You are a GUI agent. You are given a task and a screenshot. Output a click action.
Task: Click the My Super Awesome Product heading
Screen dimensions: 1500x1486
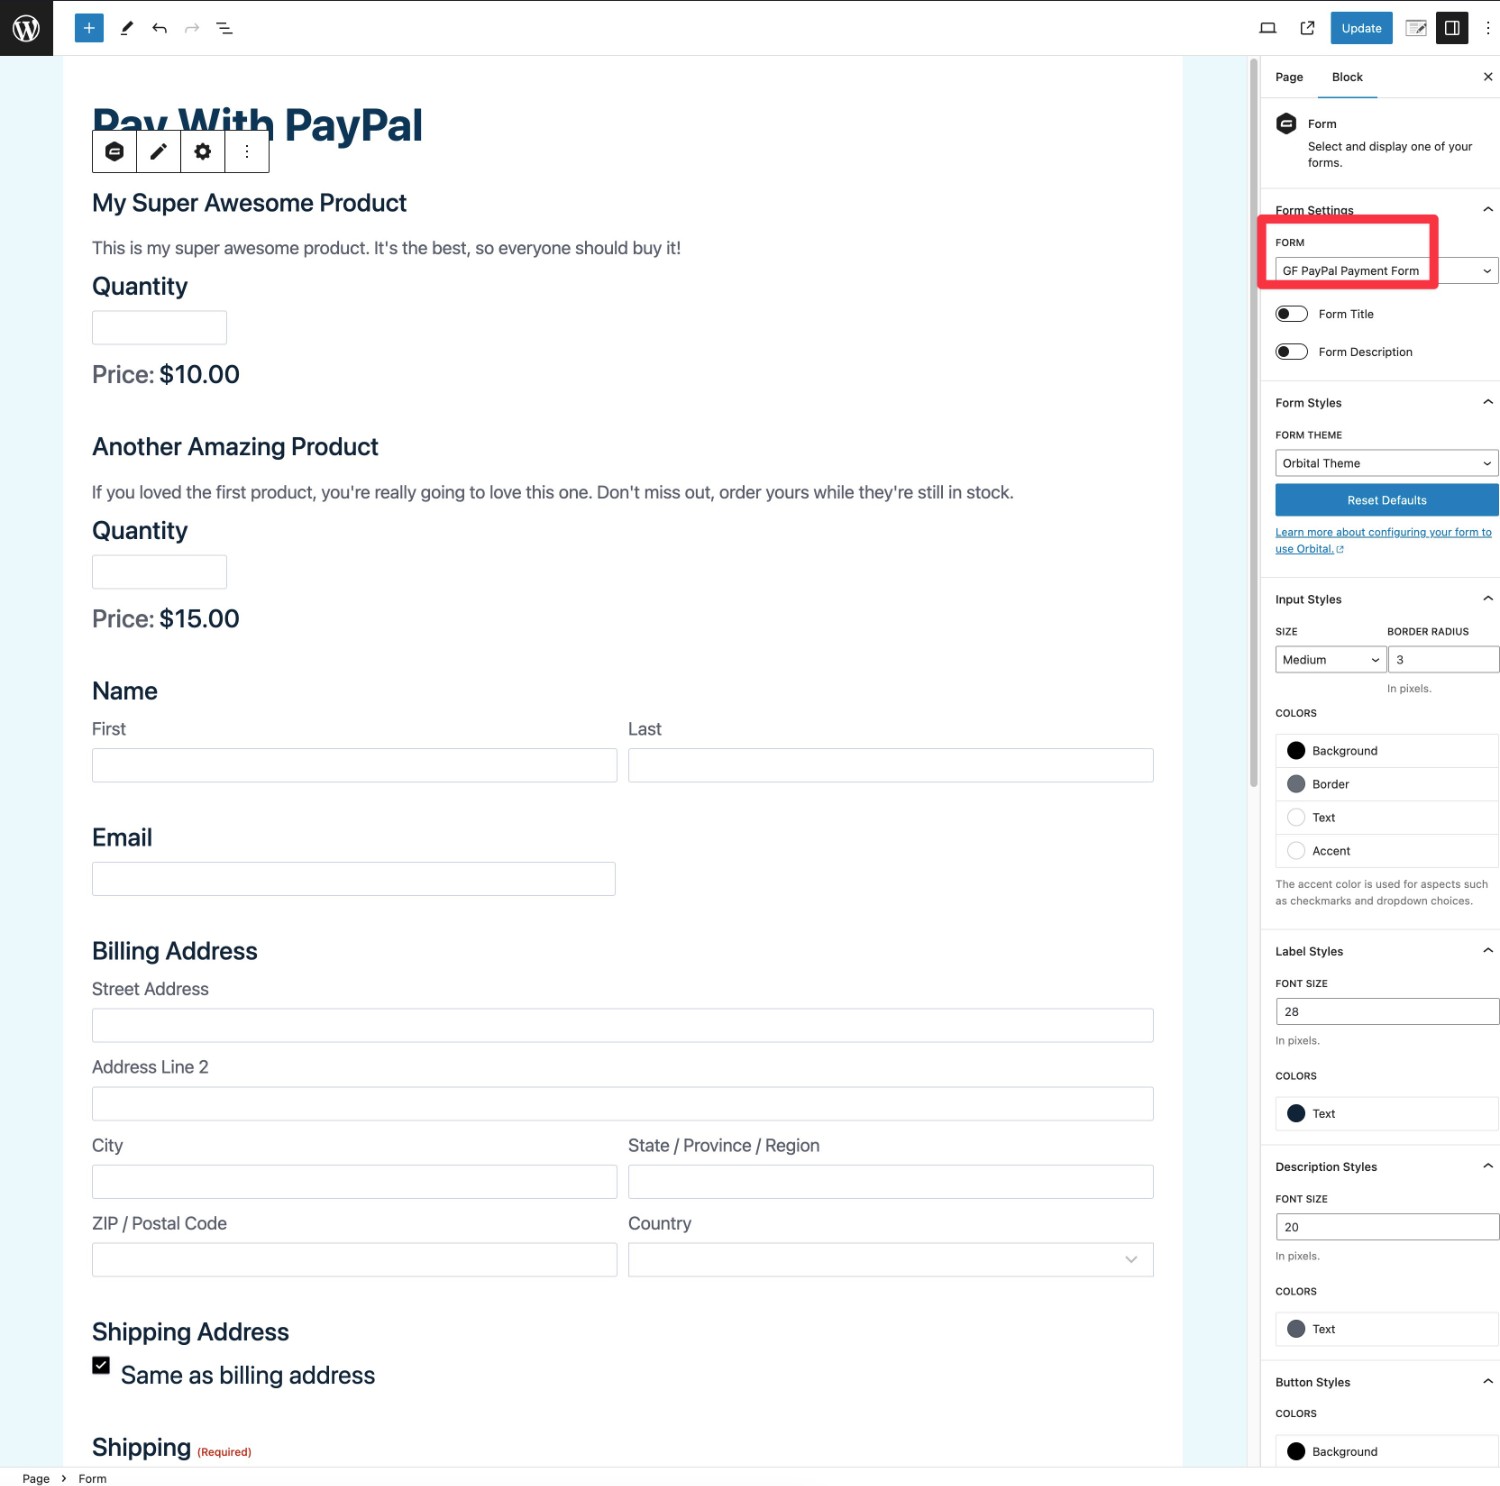point(249,203)
